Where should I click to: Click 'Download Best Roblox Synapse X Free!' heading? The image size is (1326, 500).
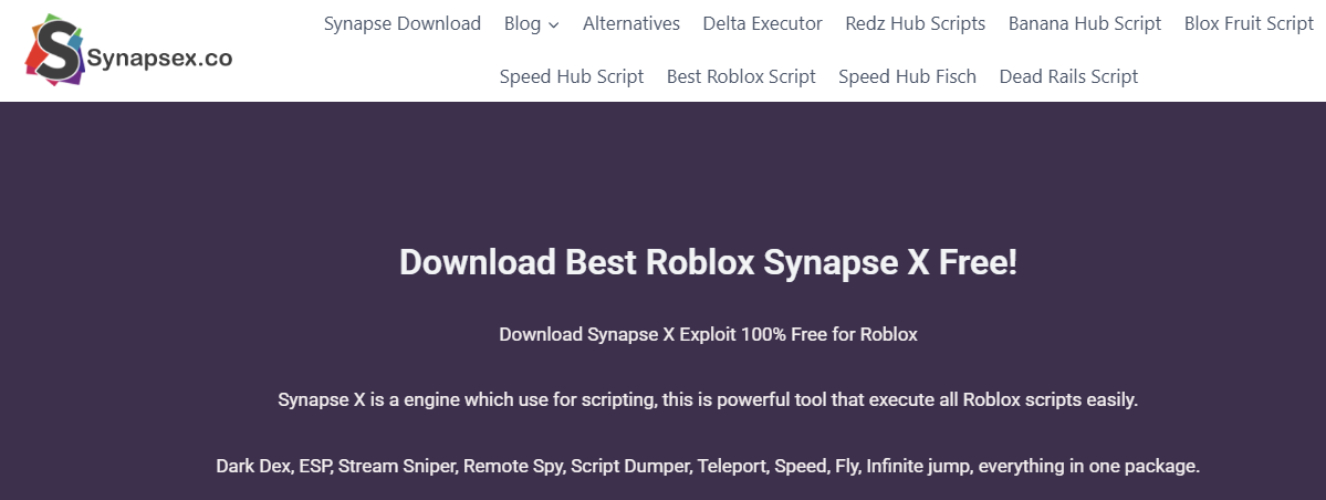tap(708, 262)
